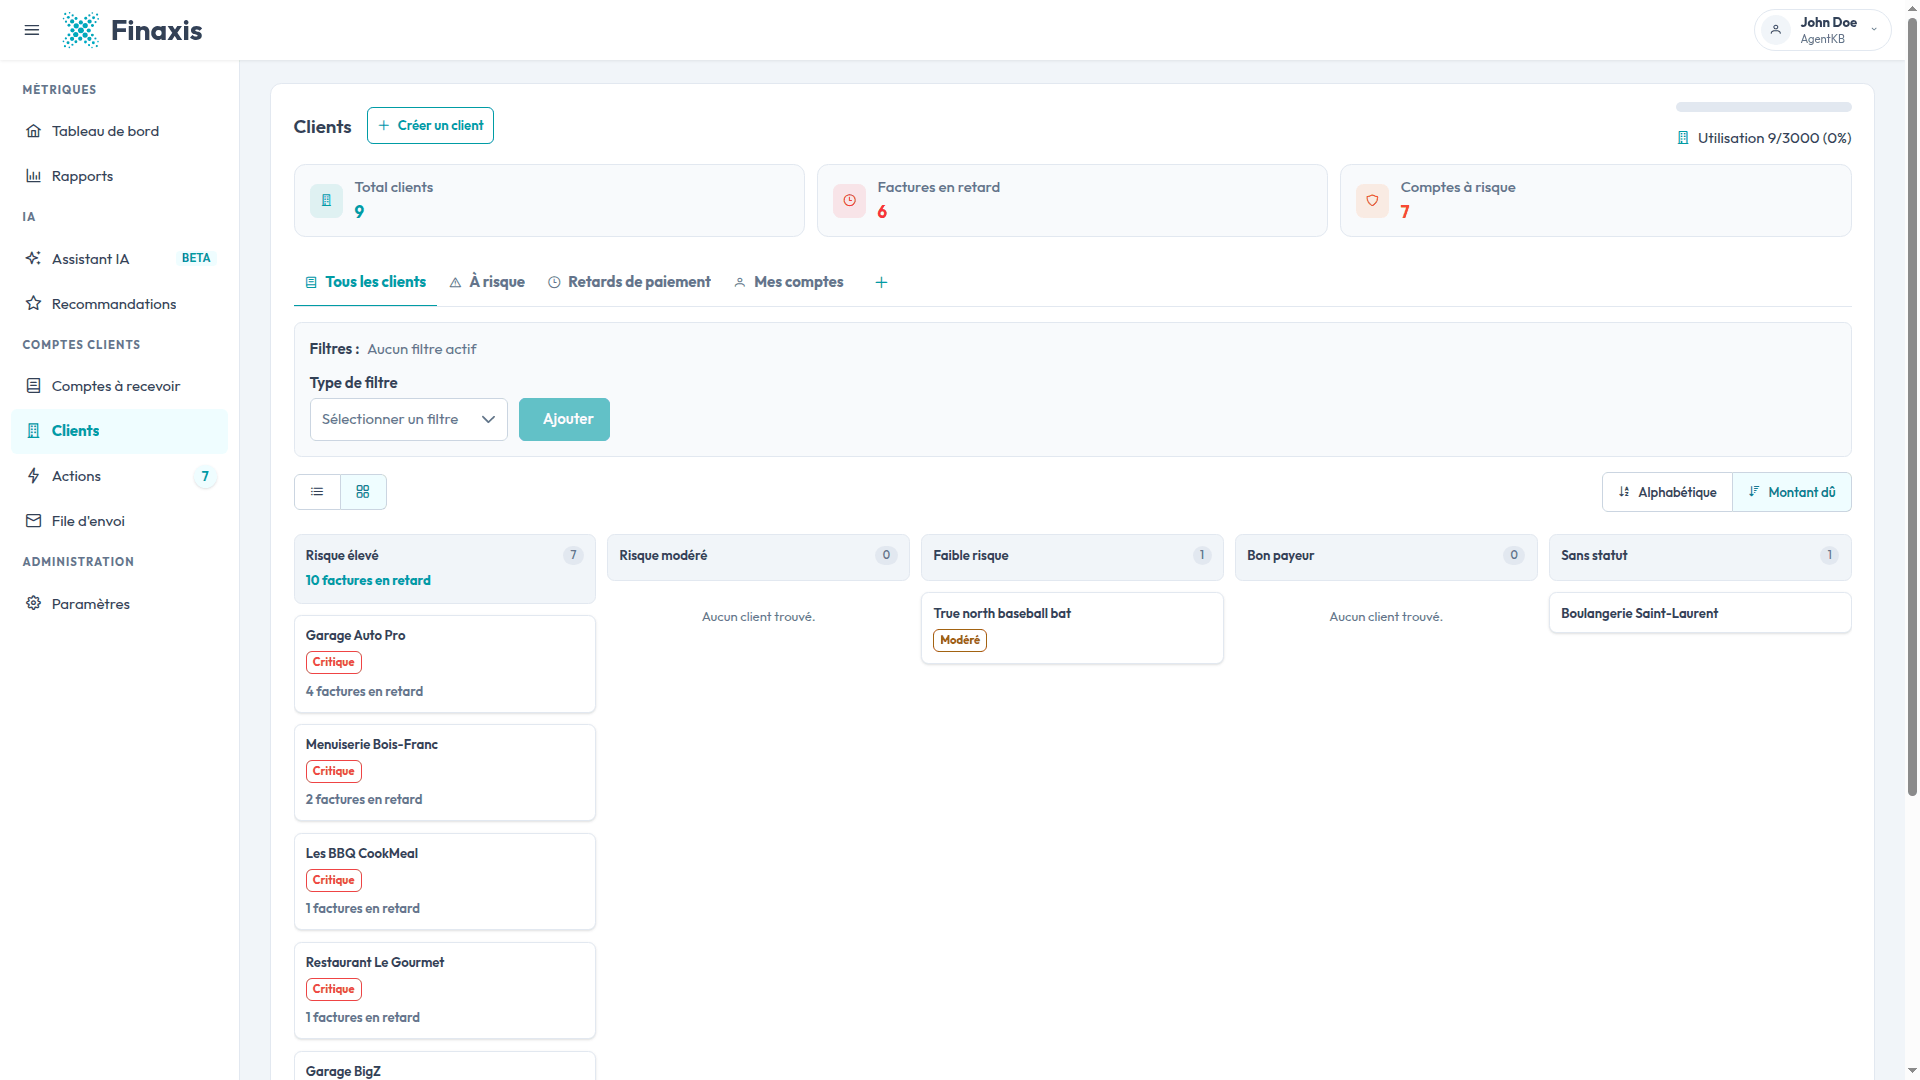Click the Recommandations star icon
The image size is (1920, 1080).
click(33, 303)
